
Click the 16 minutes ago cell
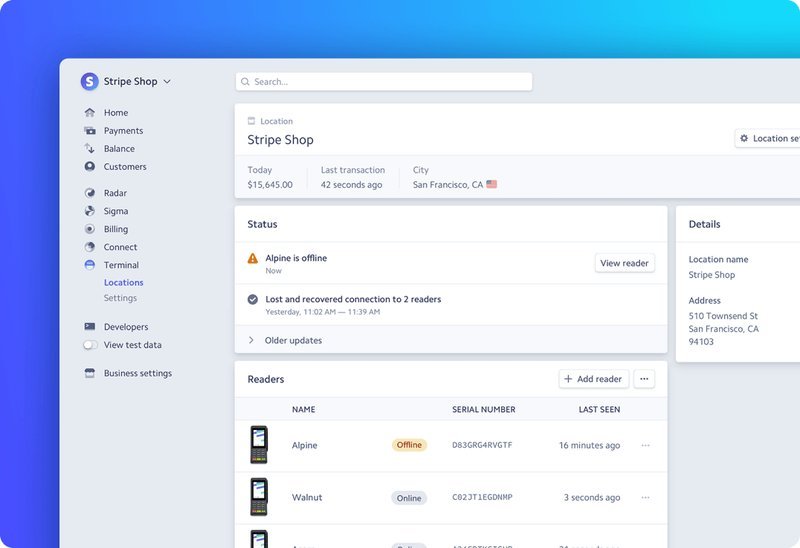(589, 445)
